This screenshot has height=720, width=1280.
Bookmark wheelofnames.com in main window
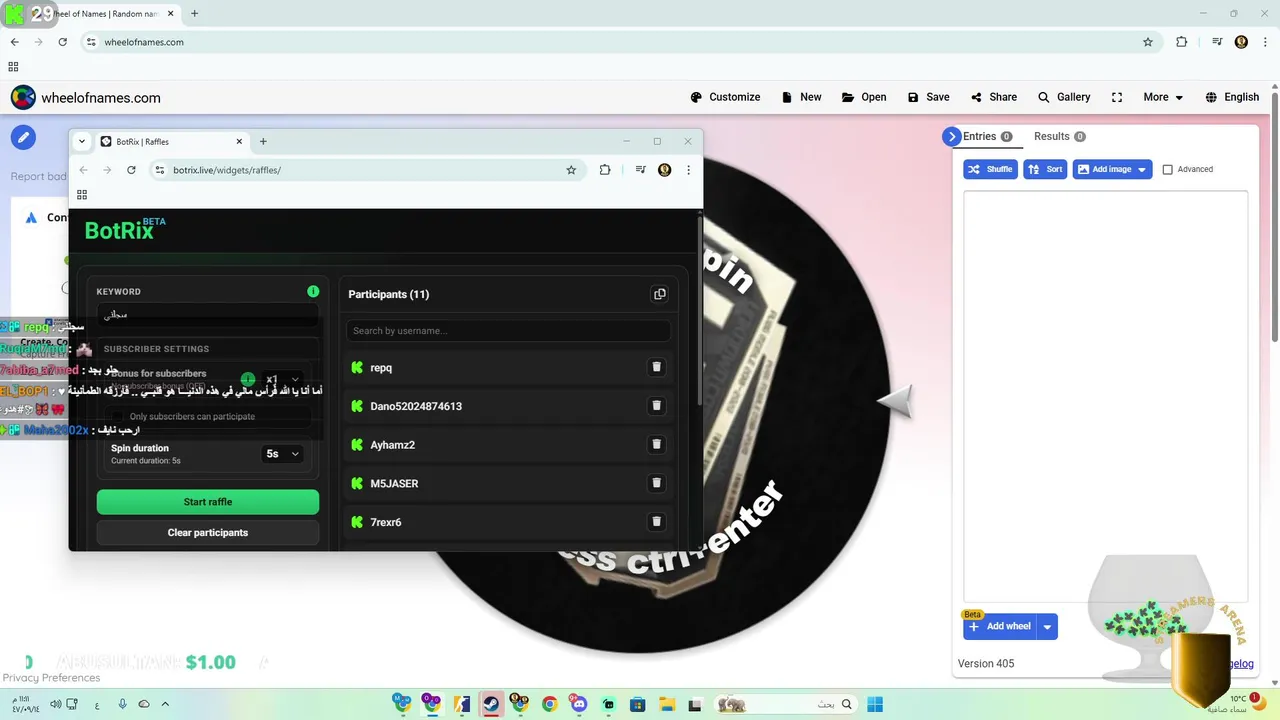point(1148,42)
